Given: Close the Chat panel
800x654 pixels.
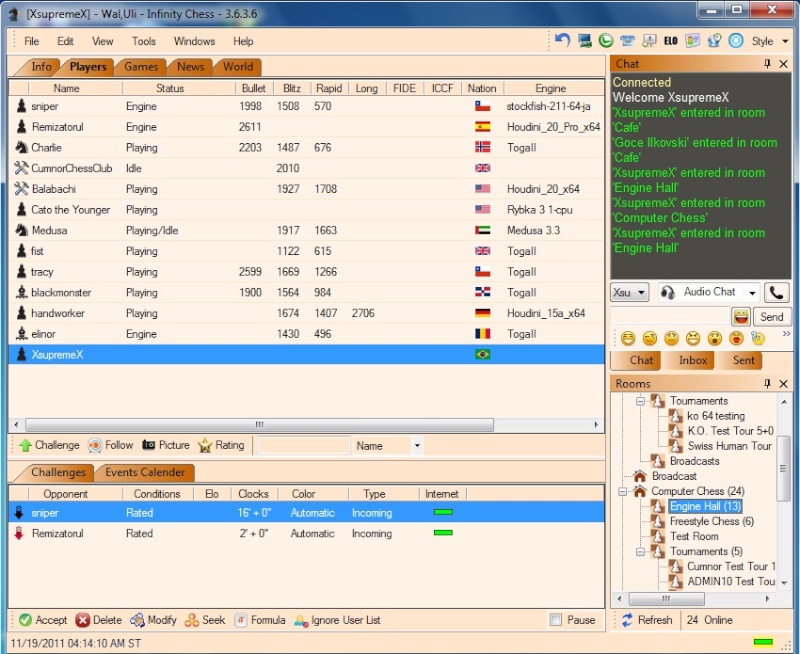Looking at the screenshot, I should point(784,64).
